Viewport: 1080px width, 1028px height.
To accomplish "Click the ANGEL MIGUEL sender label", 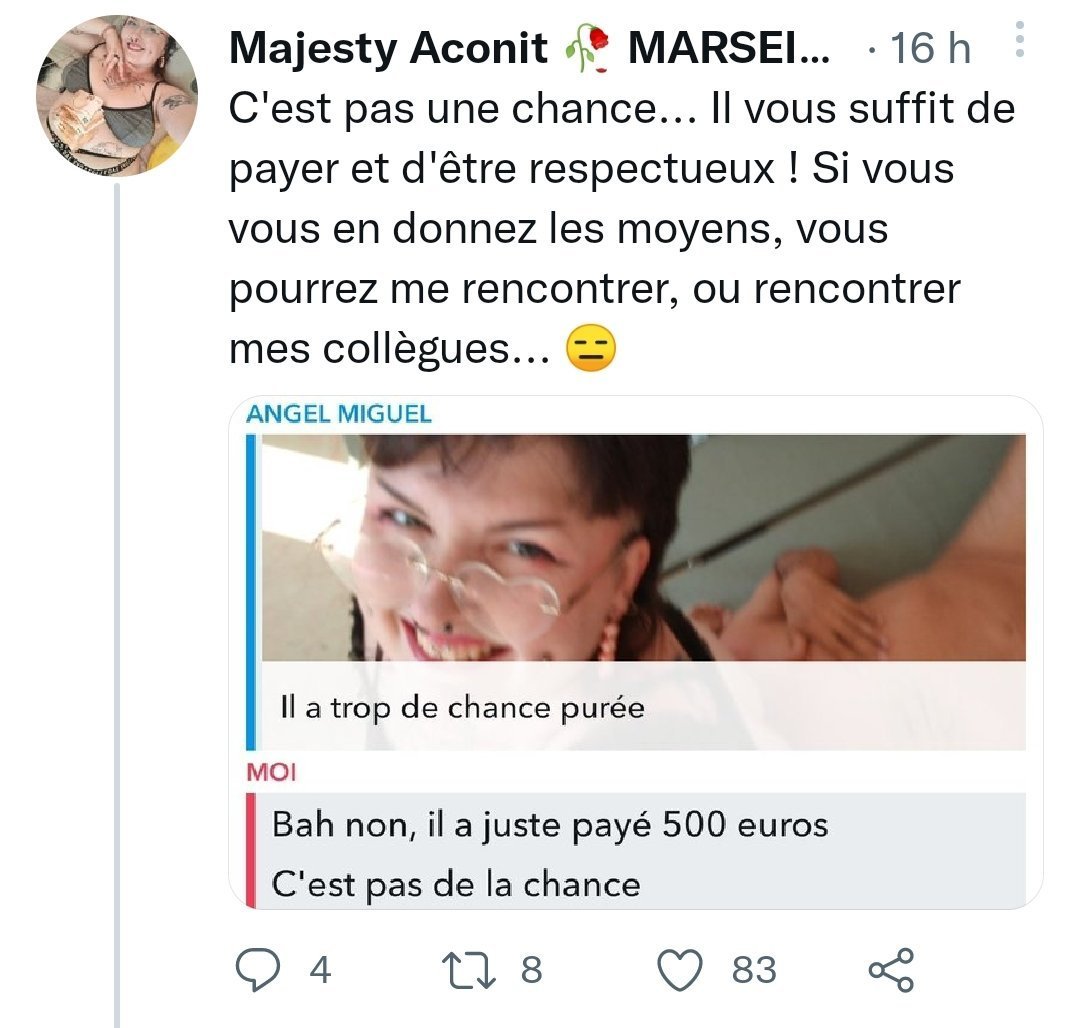I will coord(339,414).
